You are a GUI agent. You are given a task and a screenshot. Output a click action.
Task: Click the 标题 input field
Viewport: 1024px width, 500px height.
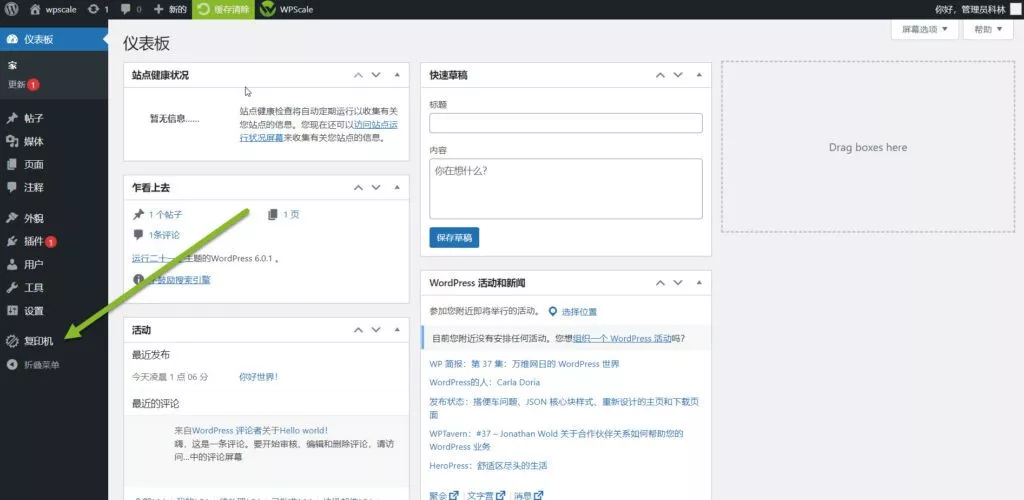click(566, 123)
